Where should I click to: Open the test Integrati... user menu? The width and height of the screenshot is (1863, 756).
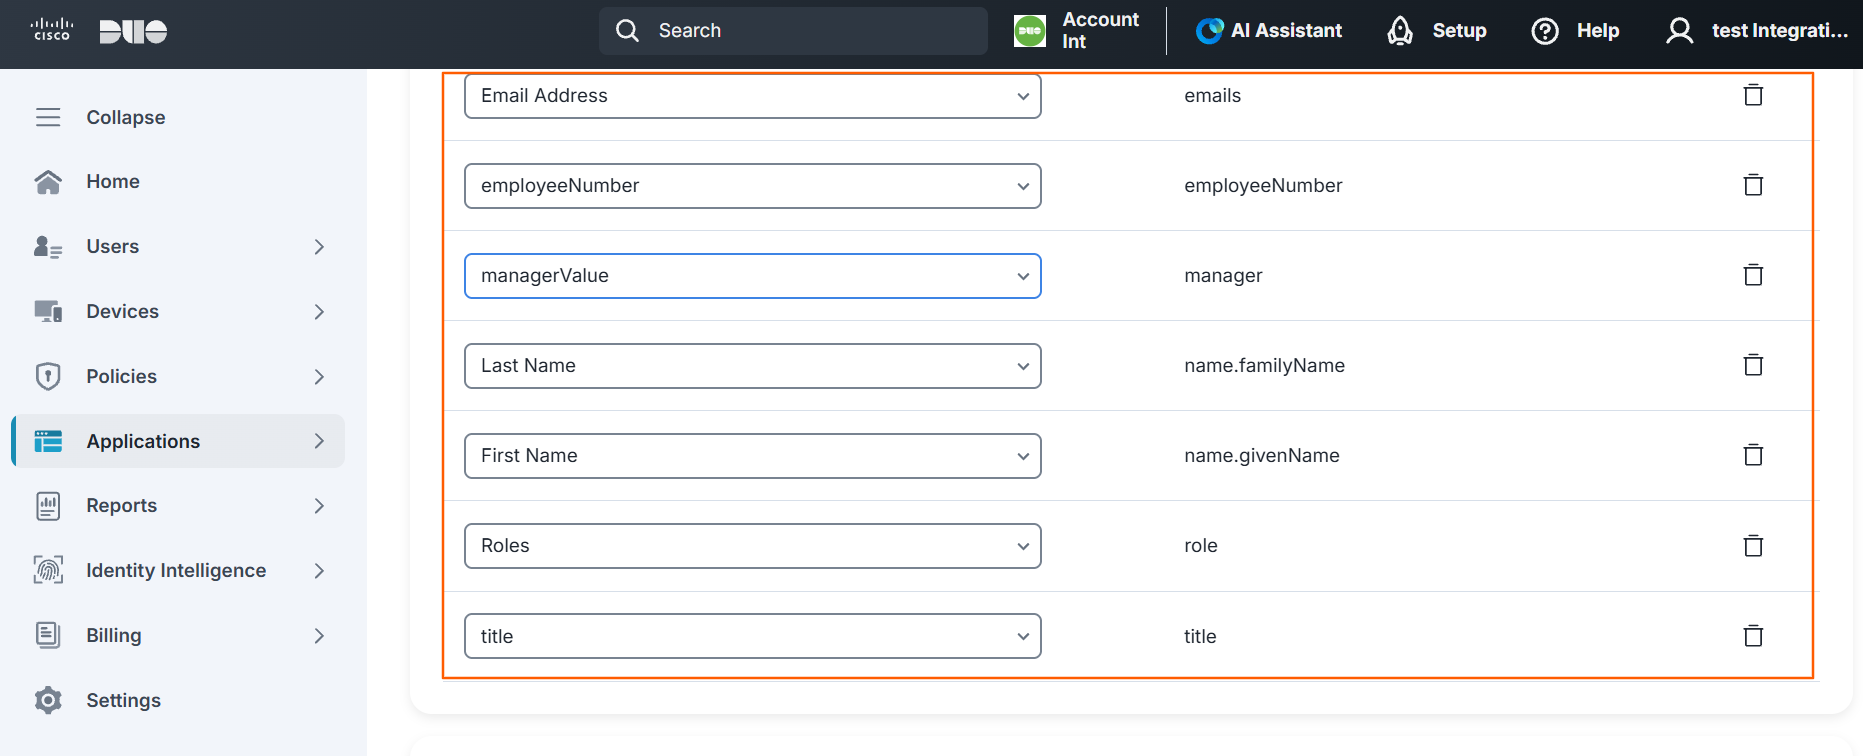[x=1757, y=31]
